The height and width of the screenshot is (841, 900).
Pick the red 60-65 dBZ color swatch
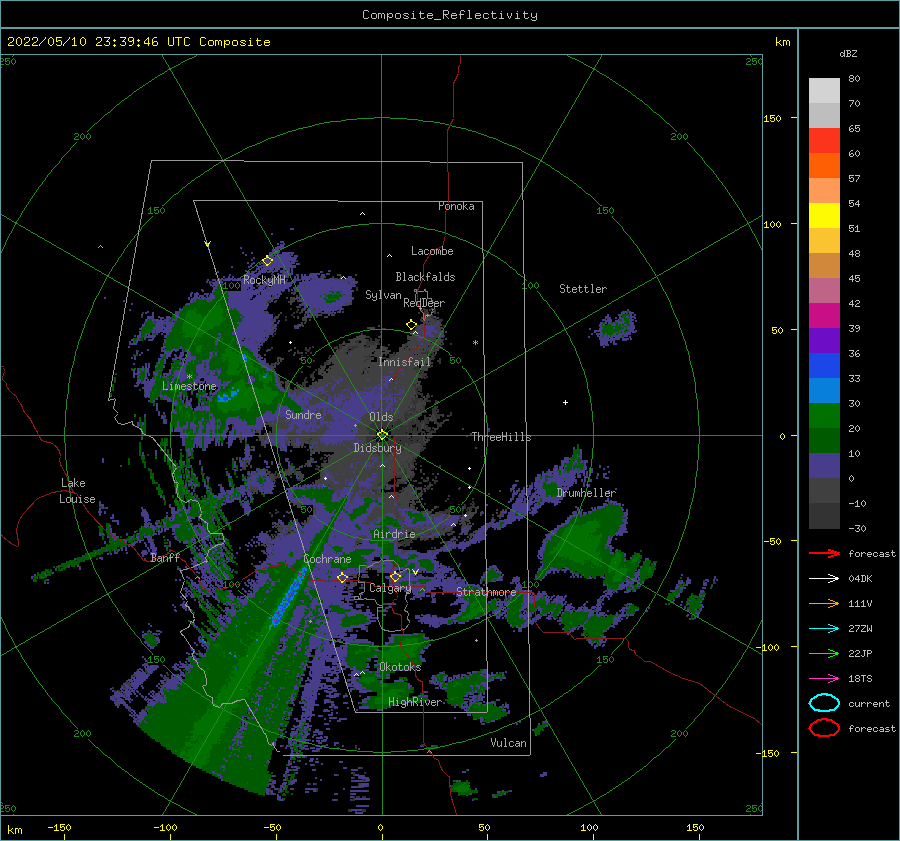pyautogui.click(x=824, y=141)
